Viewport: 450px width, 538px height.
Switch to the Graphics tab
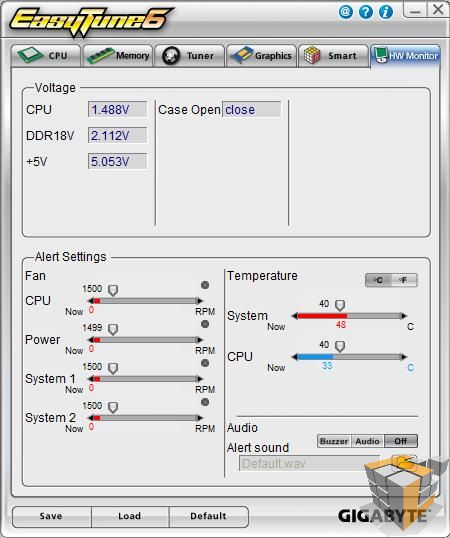(261, 56)
